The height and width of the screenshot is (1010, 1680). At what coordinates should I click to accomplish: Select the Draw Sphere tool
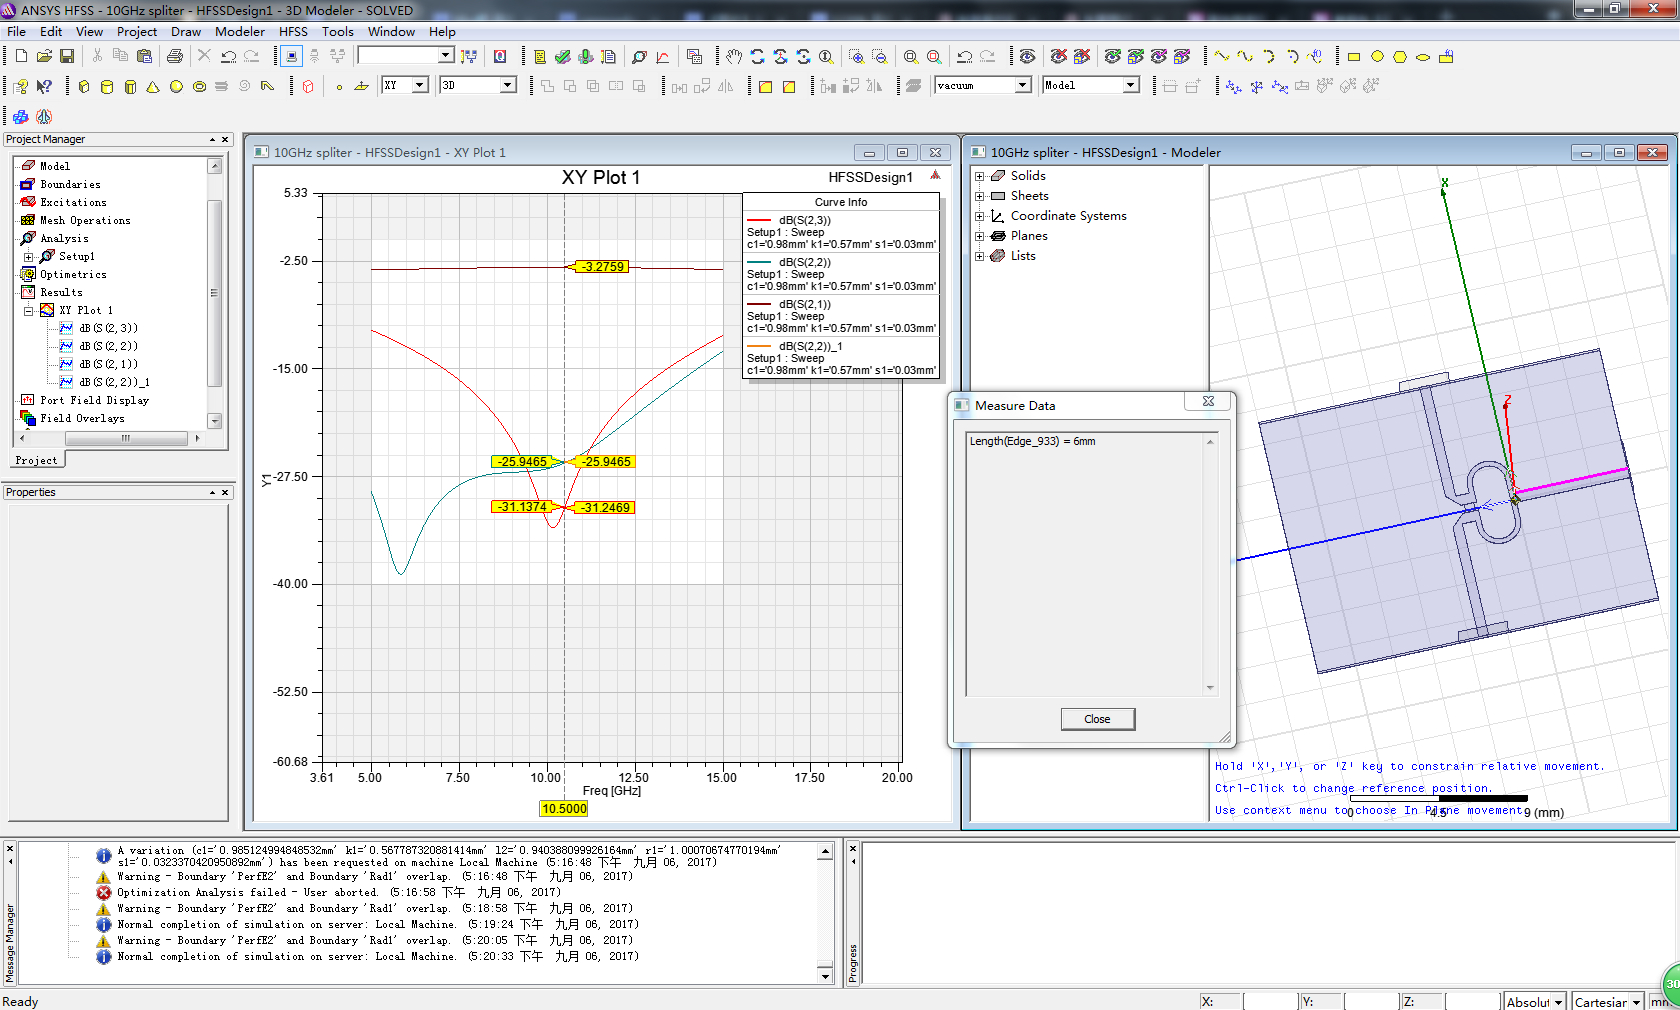[x=176, y=87]
